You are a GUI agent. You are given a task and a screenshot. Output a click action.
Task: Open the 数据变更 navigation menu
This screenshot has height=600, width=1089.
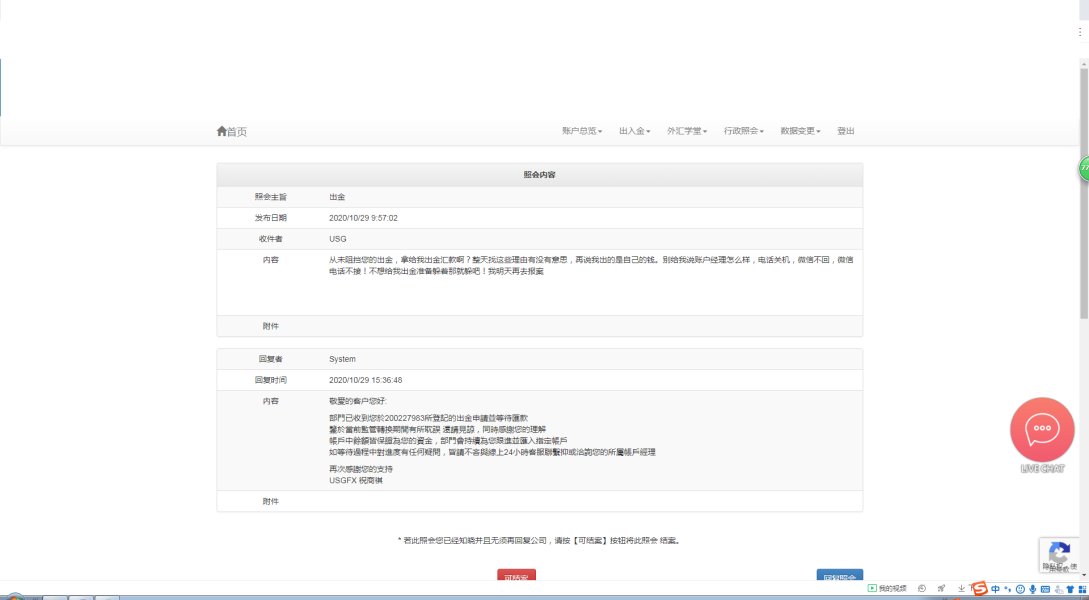(x=800, y=131)
